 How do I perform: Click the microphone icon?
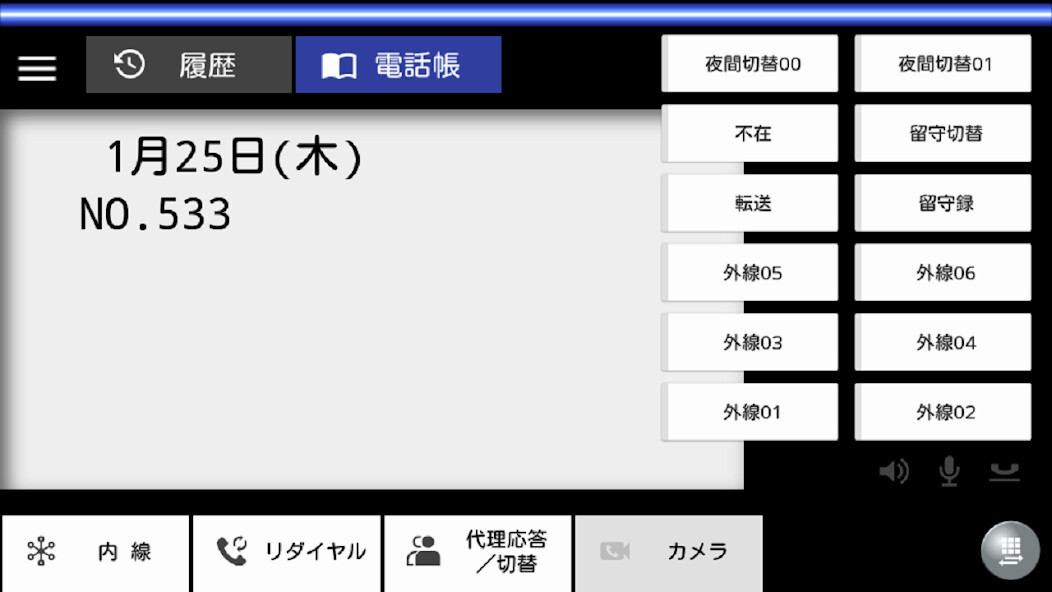coord(949,471)
